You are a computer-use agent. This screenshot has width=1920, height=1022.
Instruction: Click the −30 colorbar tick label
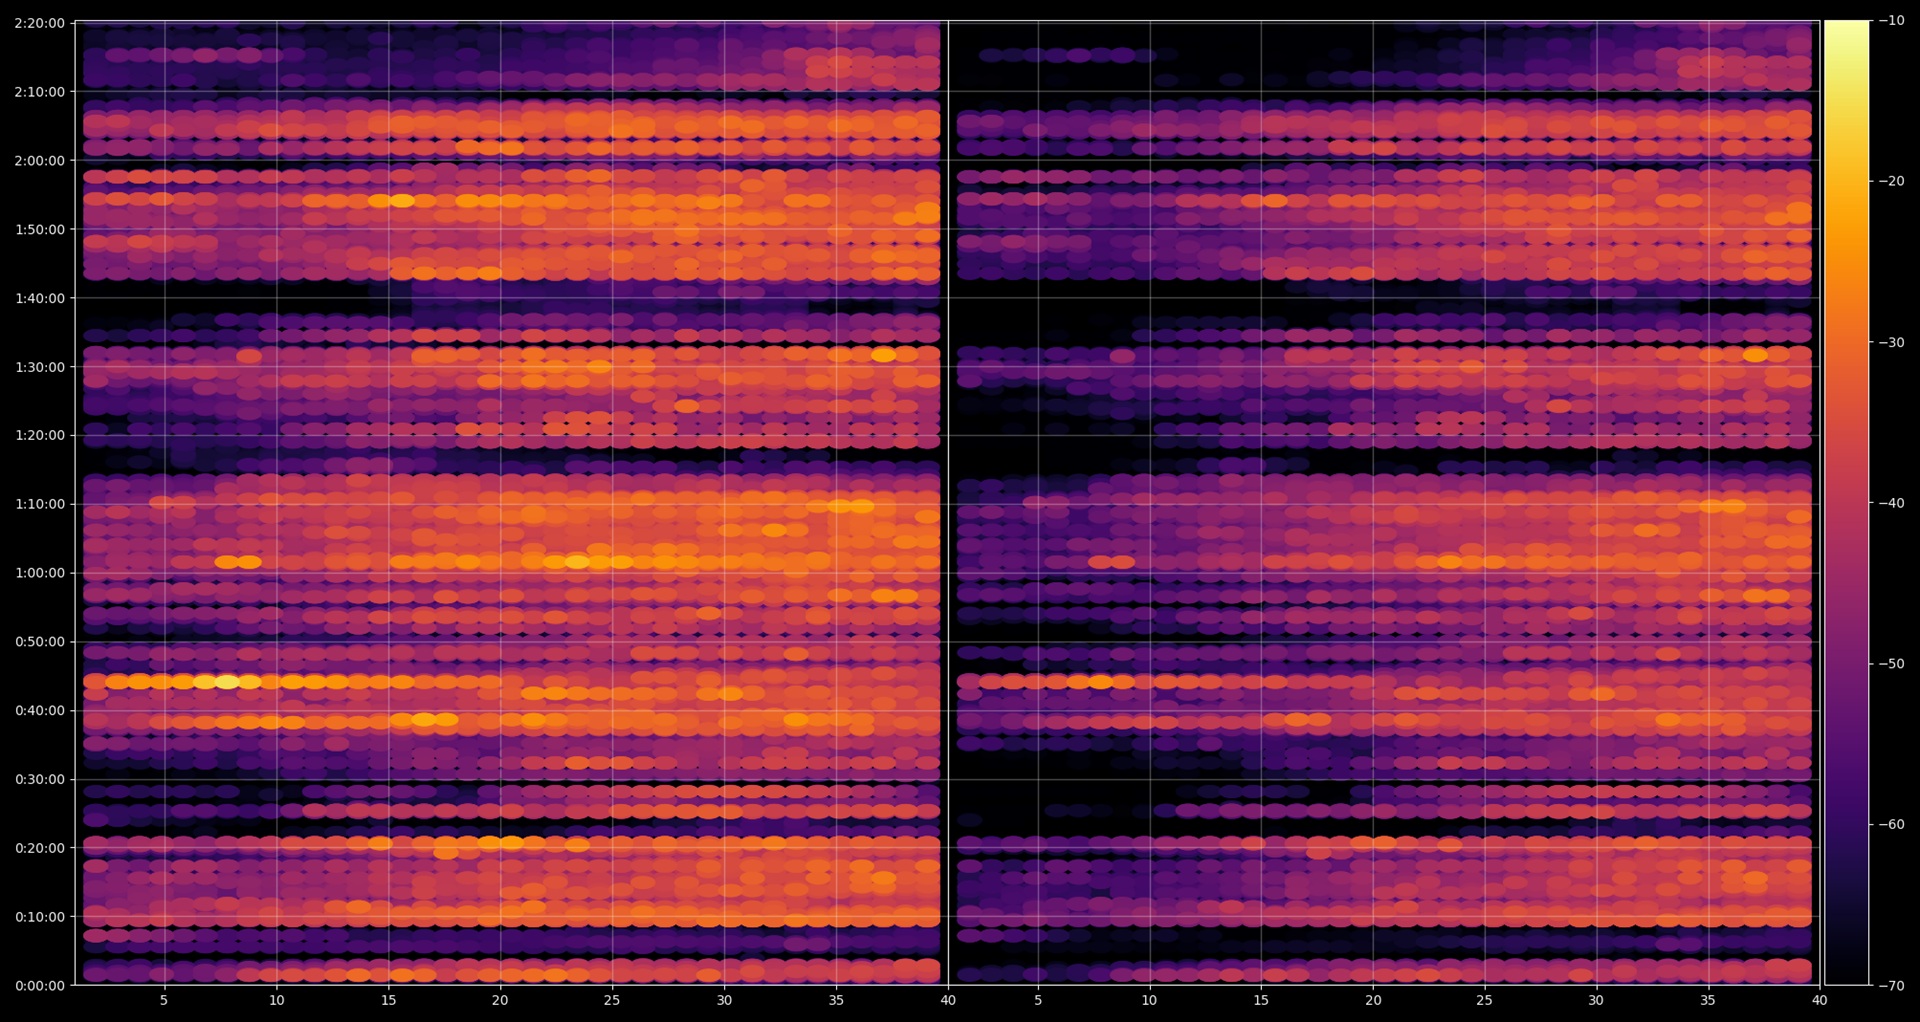click(1892, 342)
